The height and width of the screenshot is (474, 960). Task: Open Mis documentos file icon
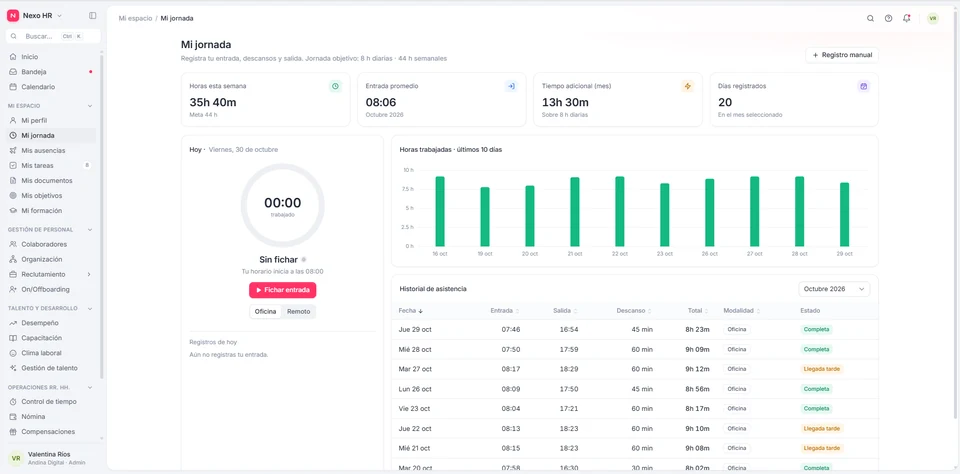[x=13, y=181]
